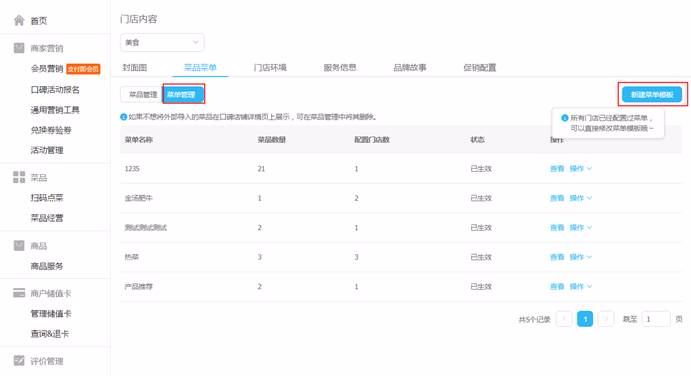
Task: Click the info icon in the tooltip bubble
Action: click(x=565, y=118)
